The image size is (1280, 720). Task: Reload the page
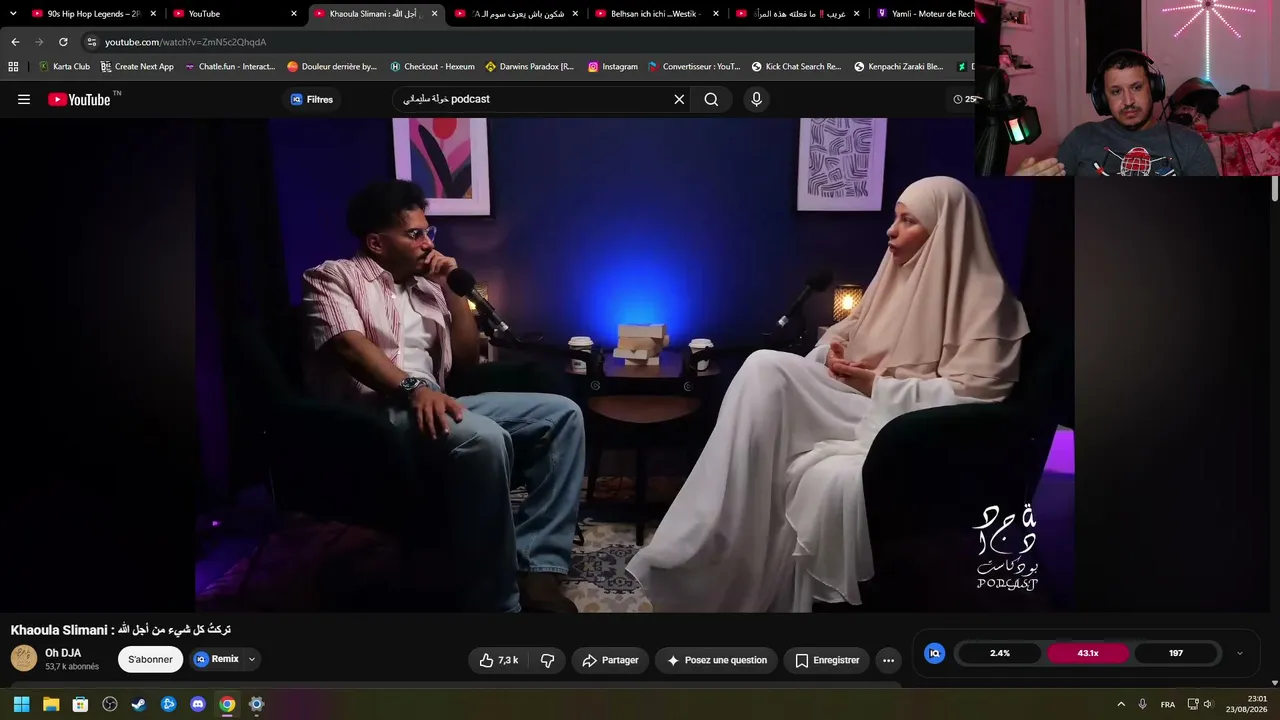click(x=63, y=42)
